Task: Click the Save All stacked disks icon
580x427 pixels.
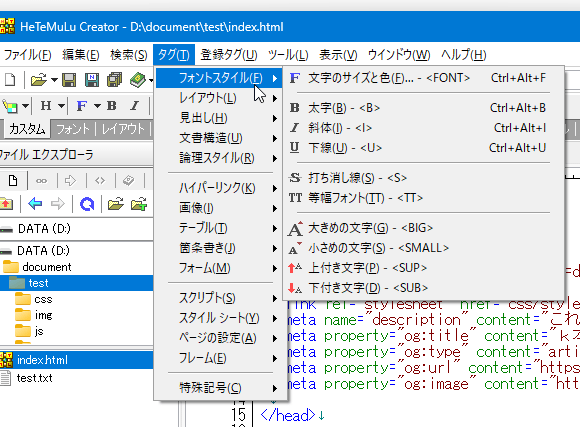Action: click(114, 80)
